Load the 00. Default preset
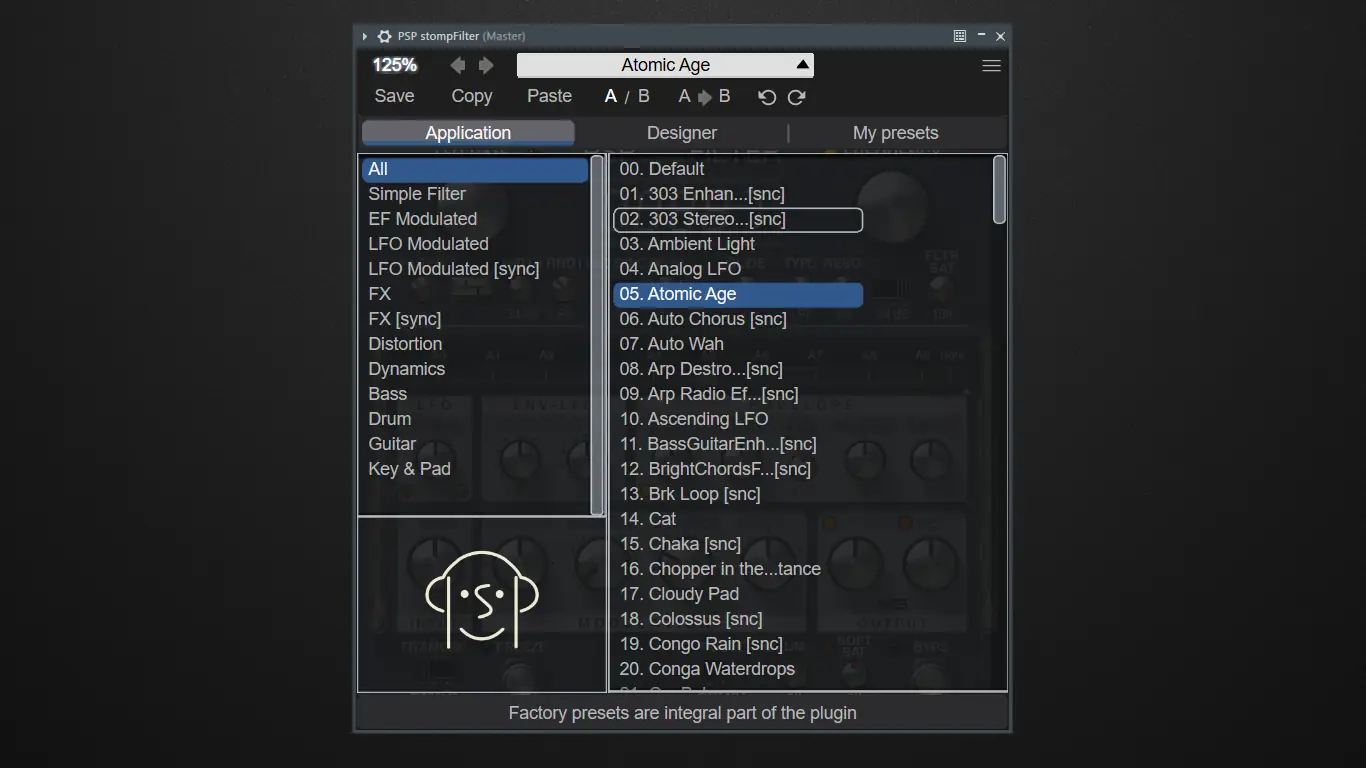 738,169
